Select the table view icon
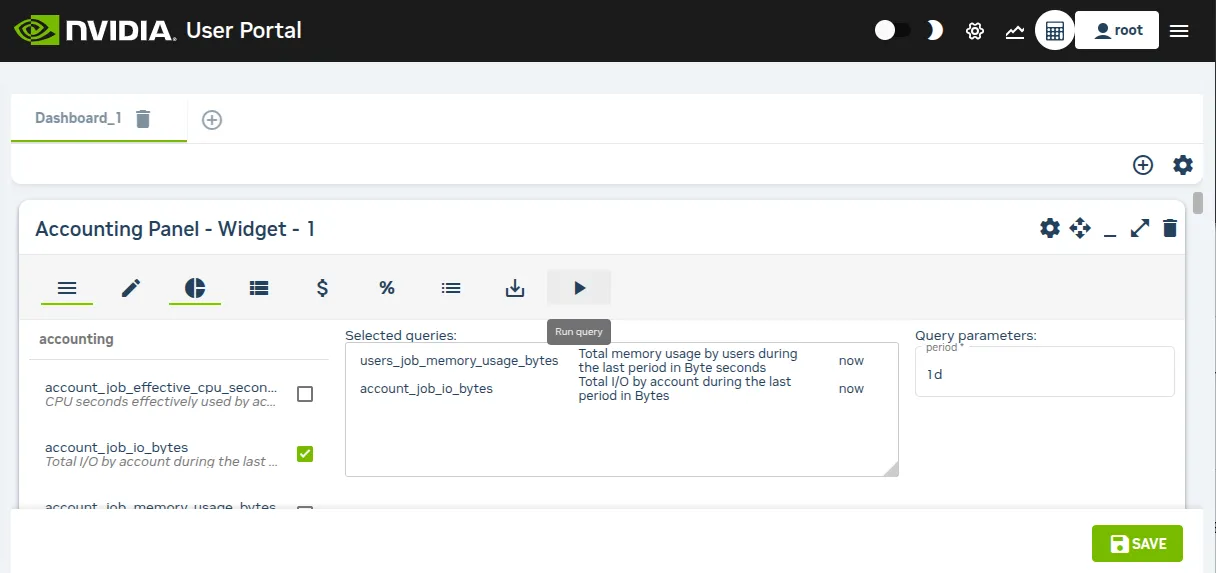The image size is (1216, 573). (x=259, y=288)
